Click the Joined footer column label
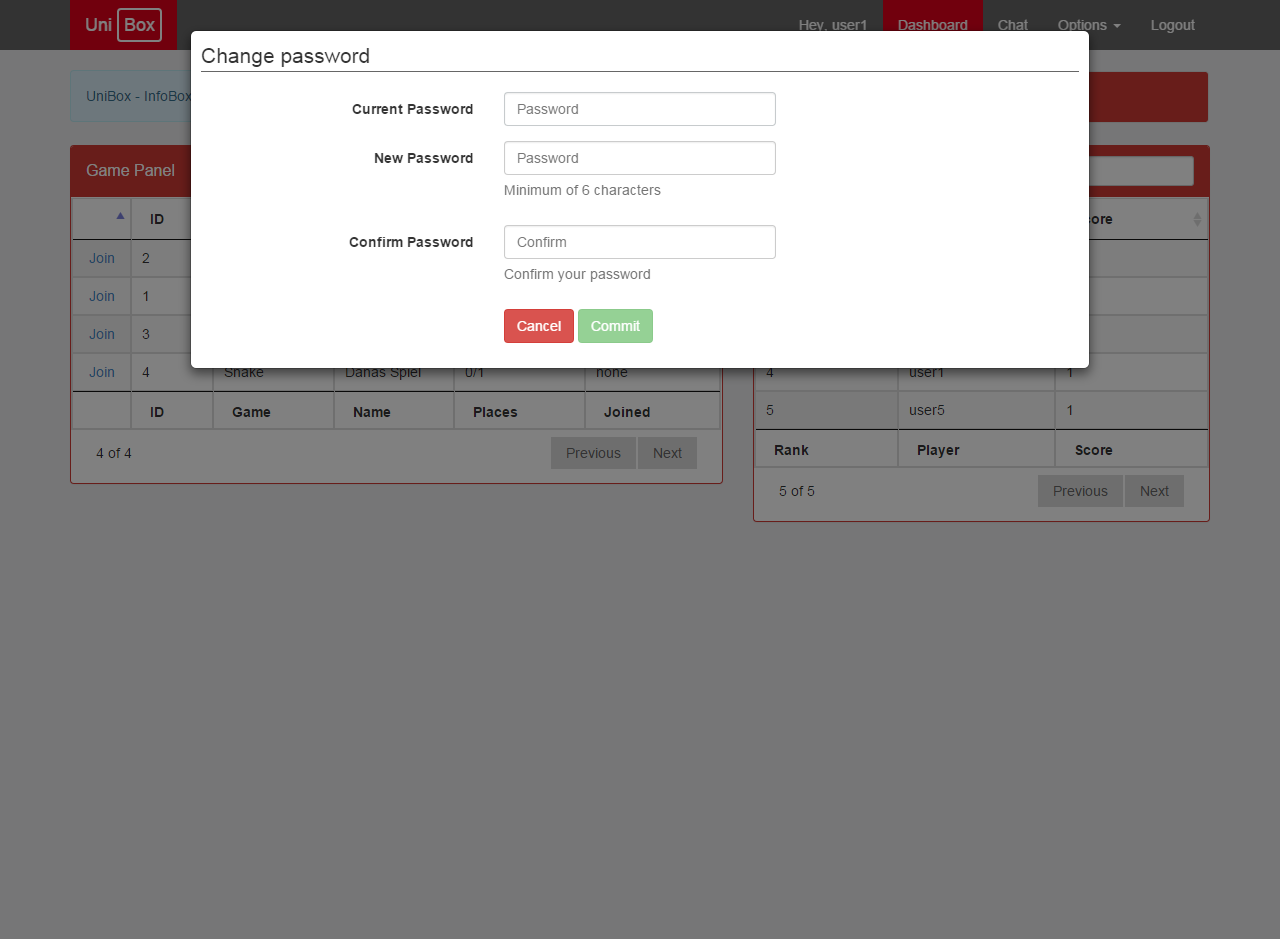The width and height of the screenshot is (1280, 939). click(627, 412)
